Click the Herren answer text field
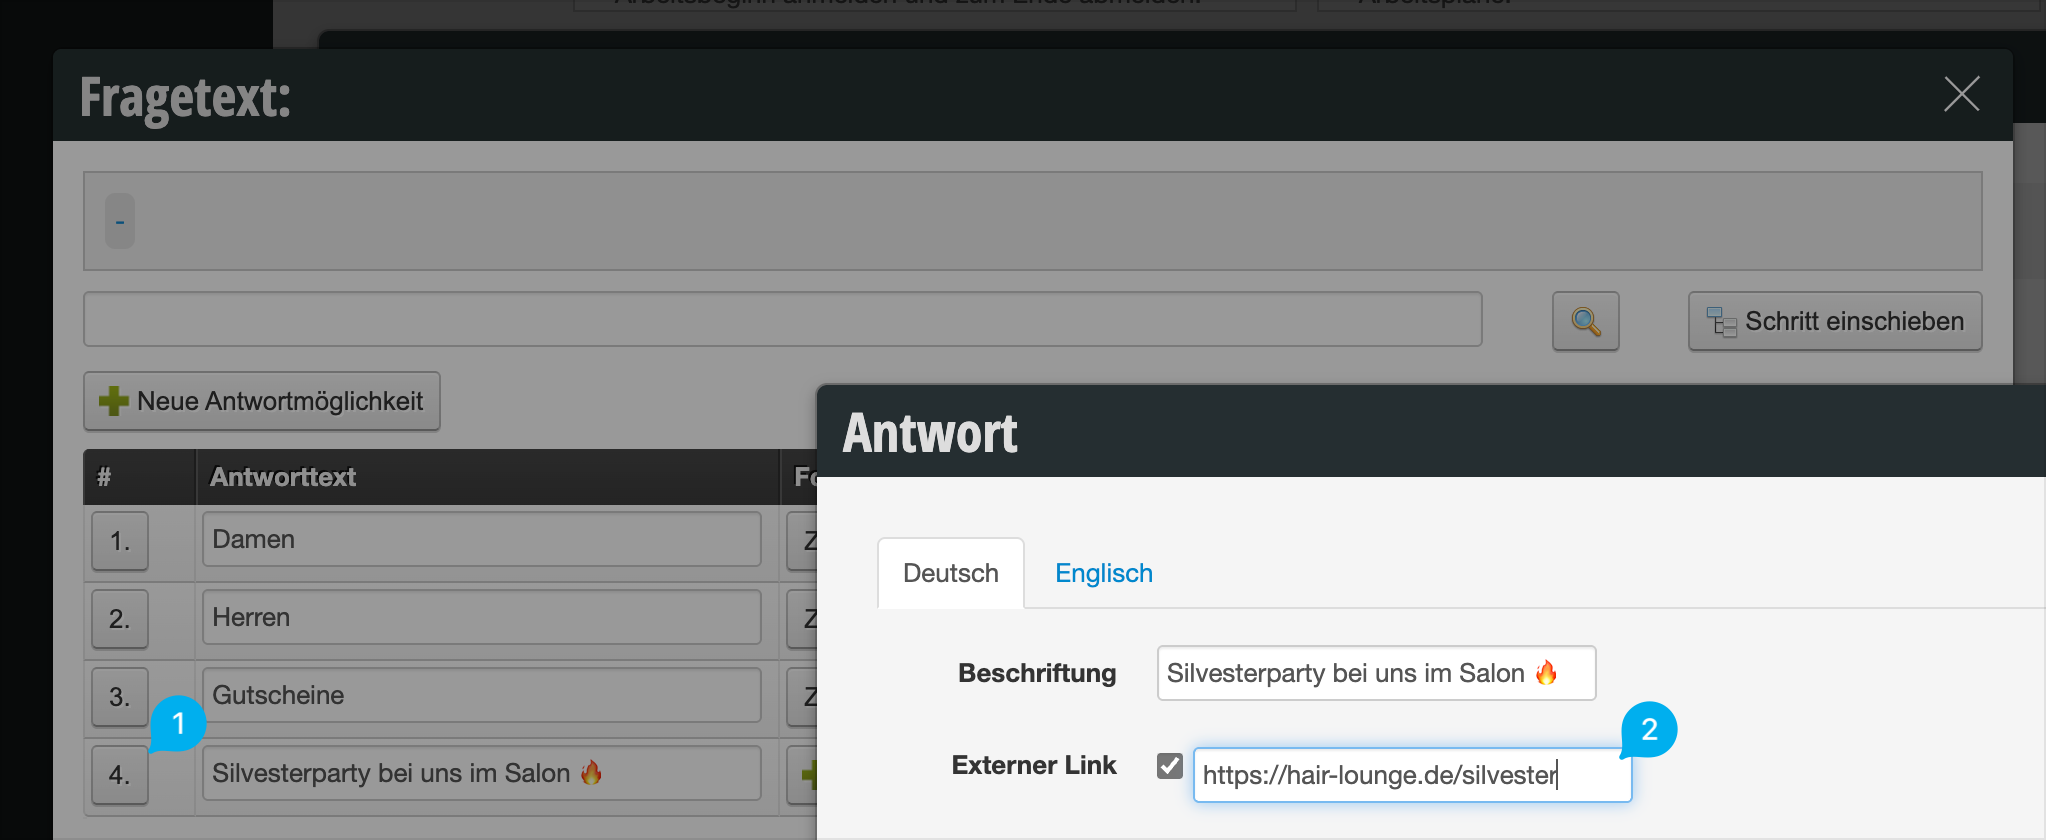2046x840 pixels. [481, 618]
